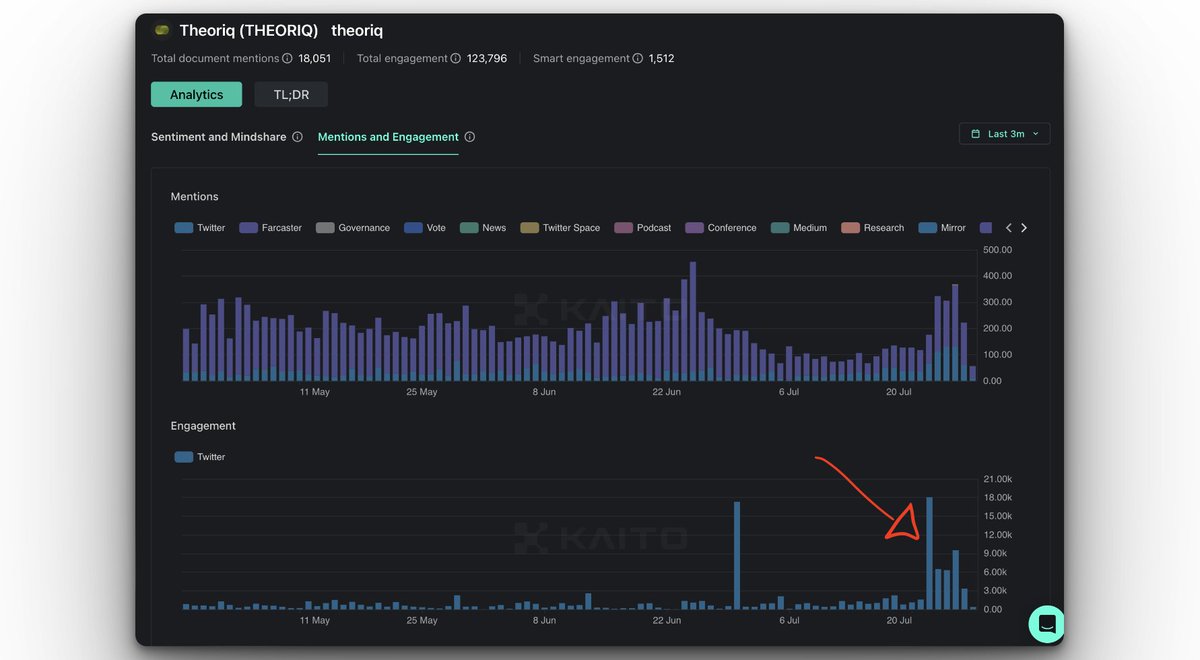Screen dimensions: 1200x660
Task: Toggle Twitter series in Engagement legend
Action: (x=200, y=457)
